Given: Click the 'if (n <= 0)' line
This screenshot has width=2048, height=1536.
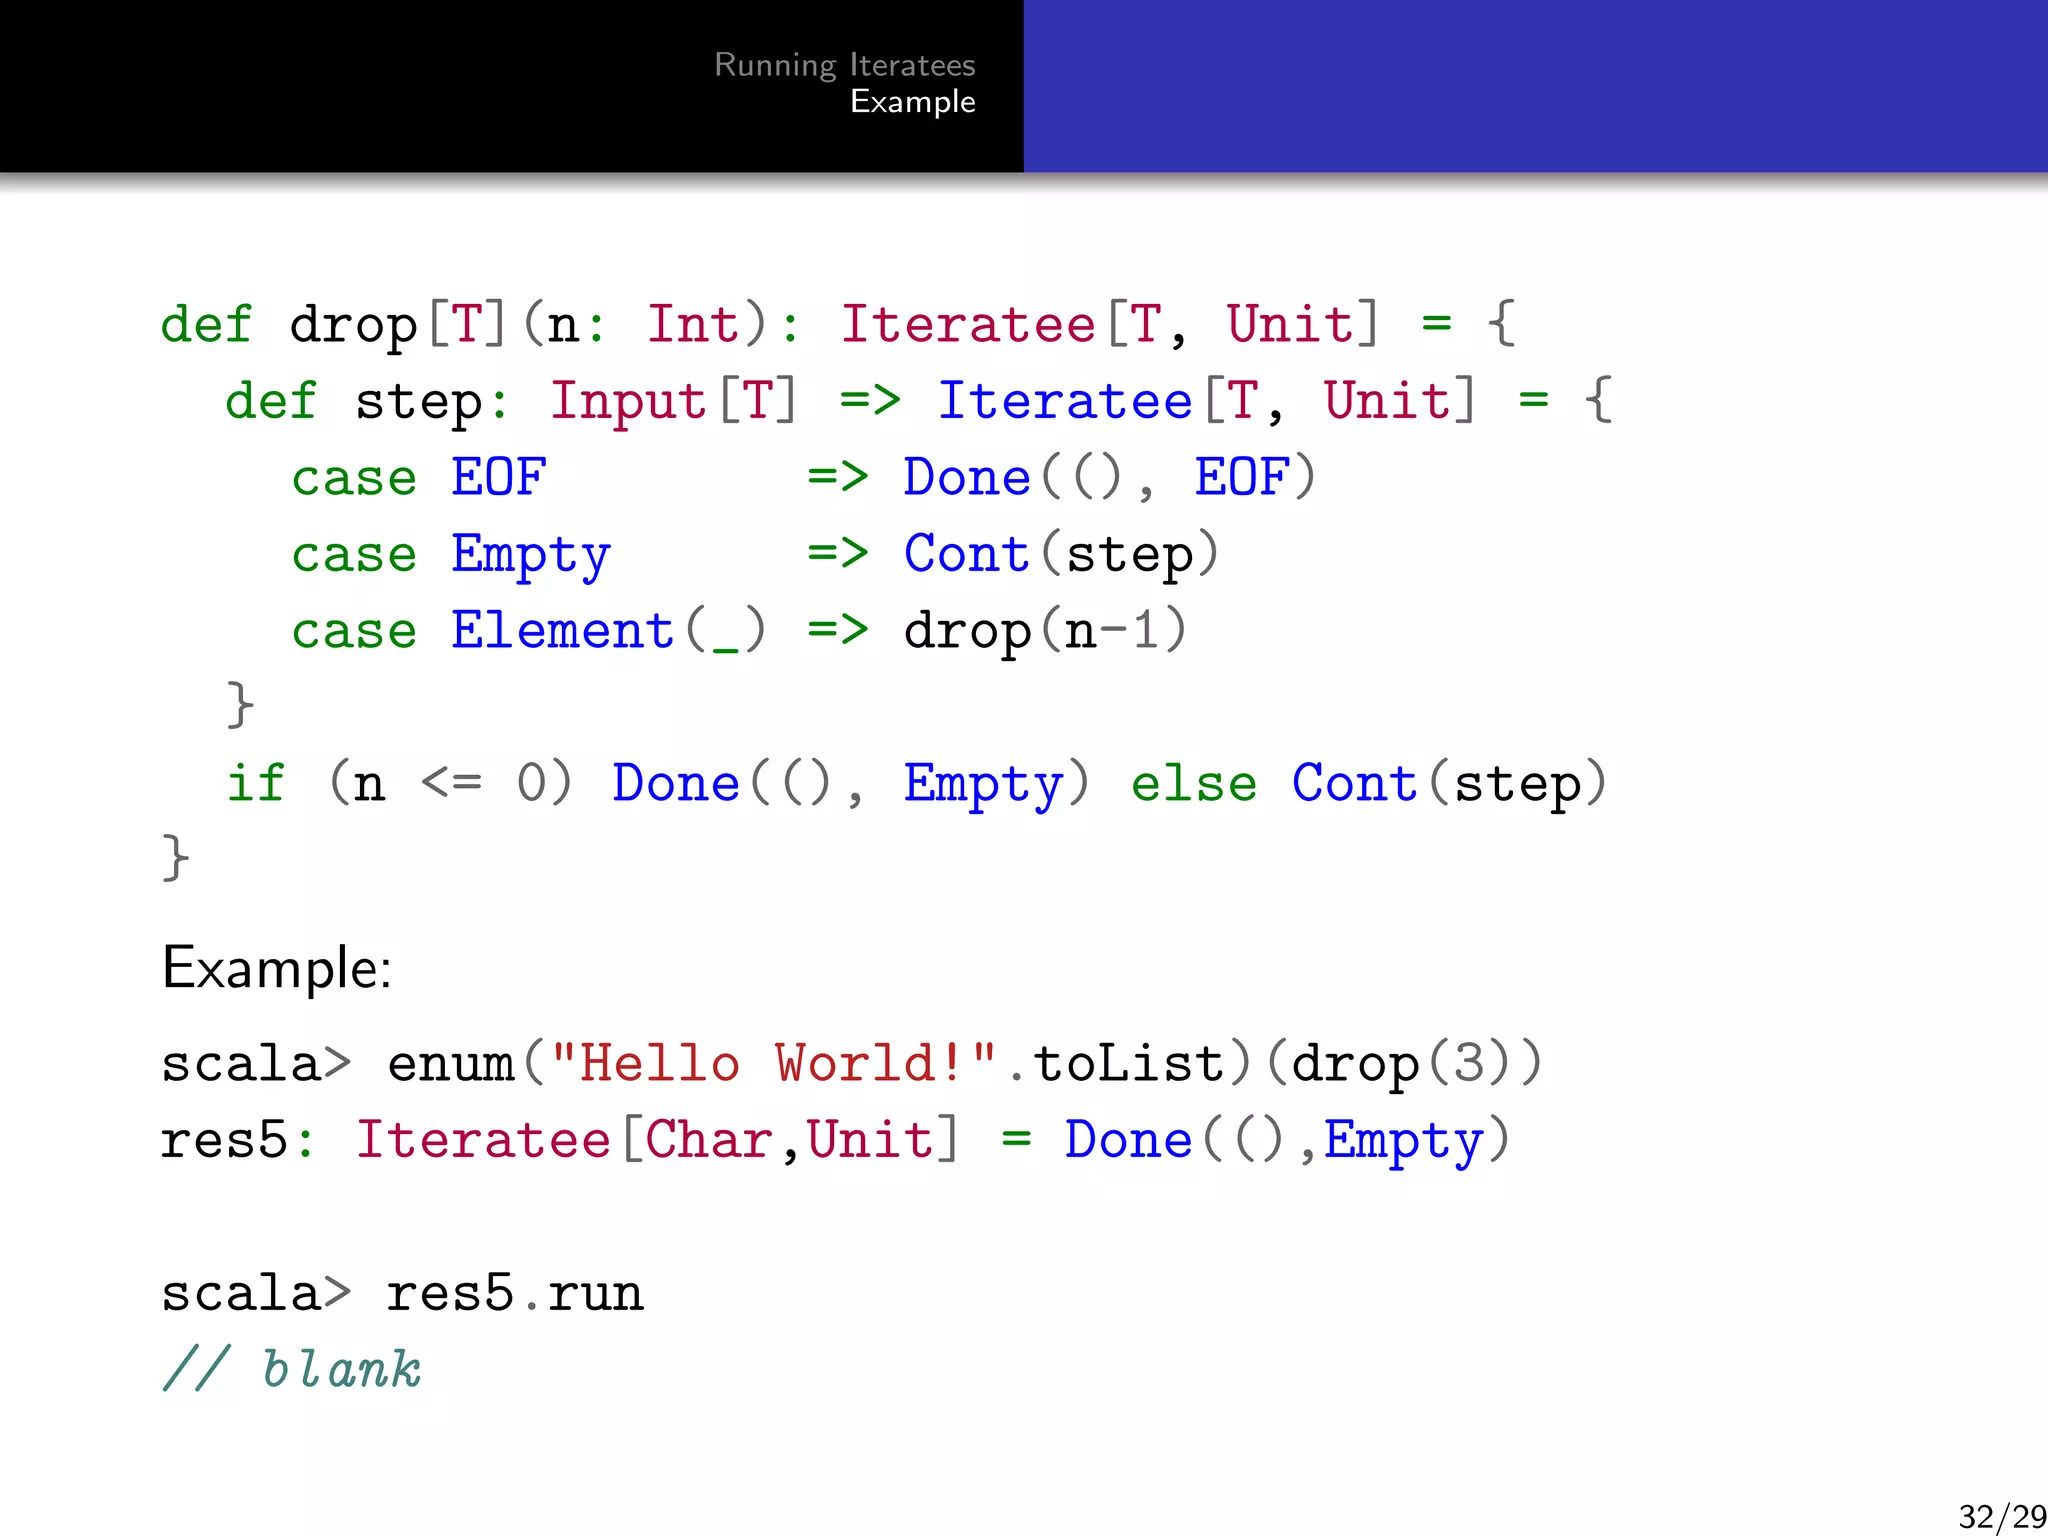Looking at the screenshot, I should (917, 784).
